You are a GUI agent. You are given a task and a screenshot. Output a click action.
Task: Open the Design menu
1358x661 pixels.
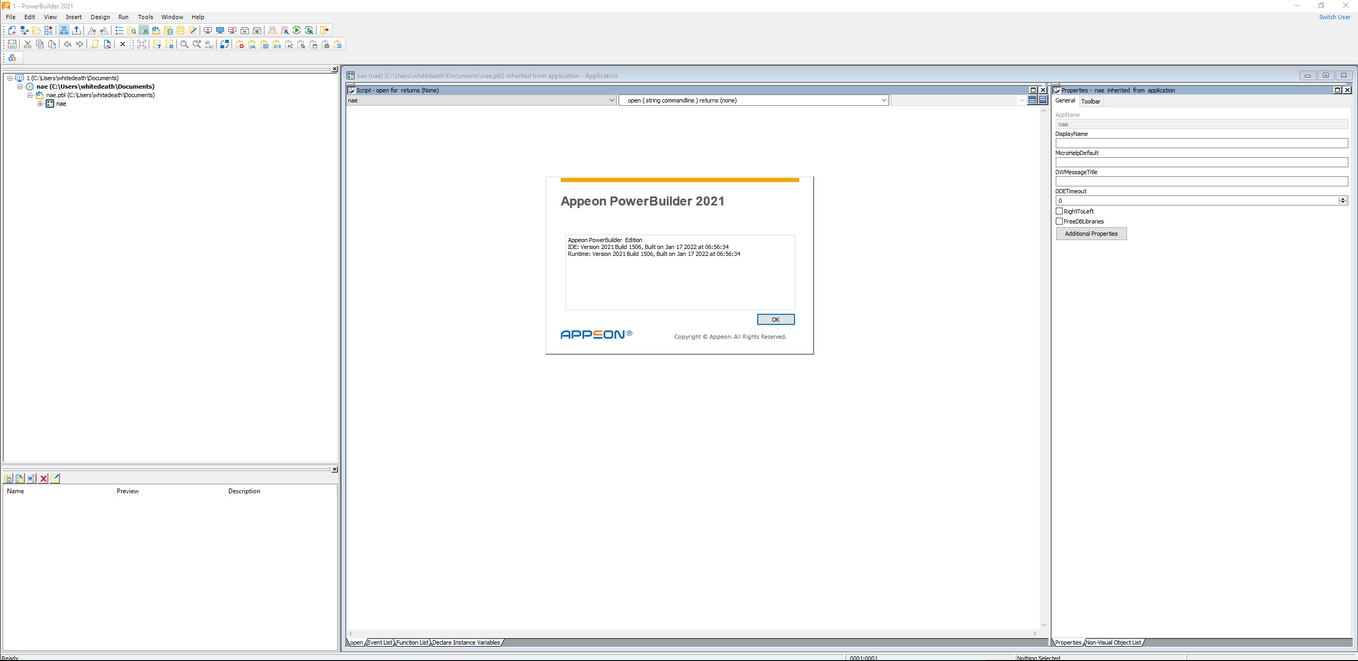pyautogui.click(x=100, y=17)
